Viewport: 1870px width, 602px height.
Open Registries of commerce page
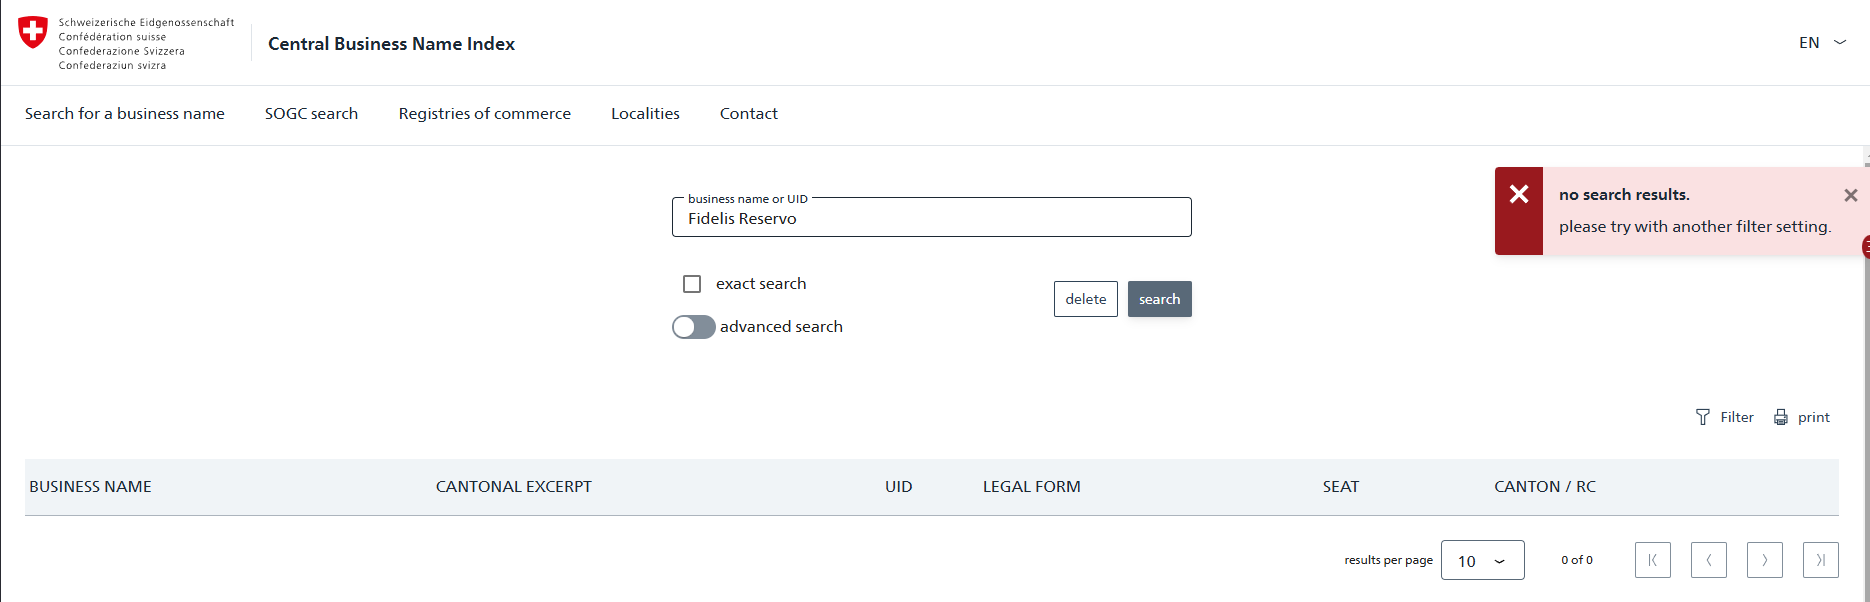pyautogui.click(x=484, y=114)
